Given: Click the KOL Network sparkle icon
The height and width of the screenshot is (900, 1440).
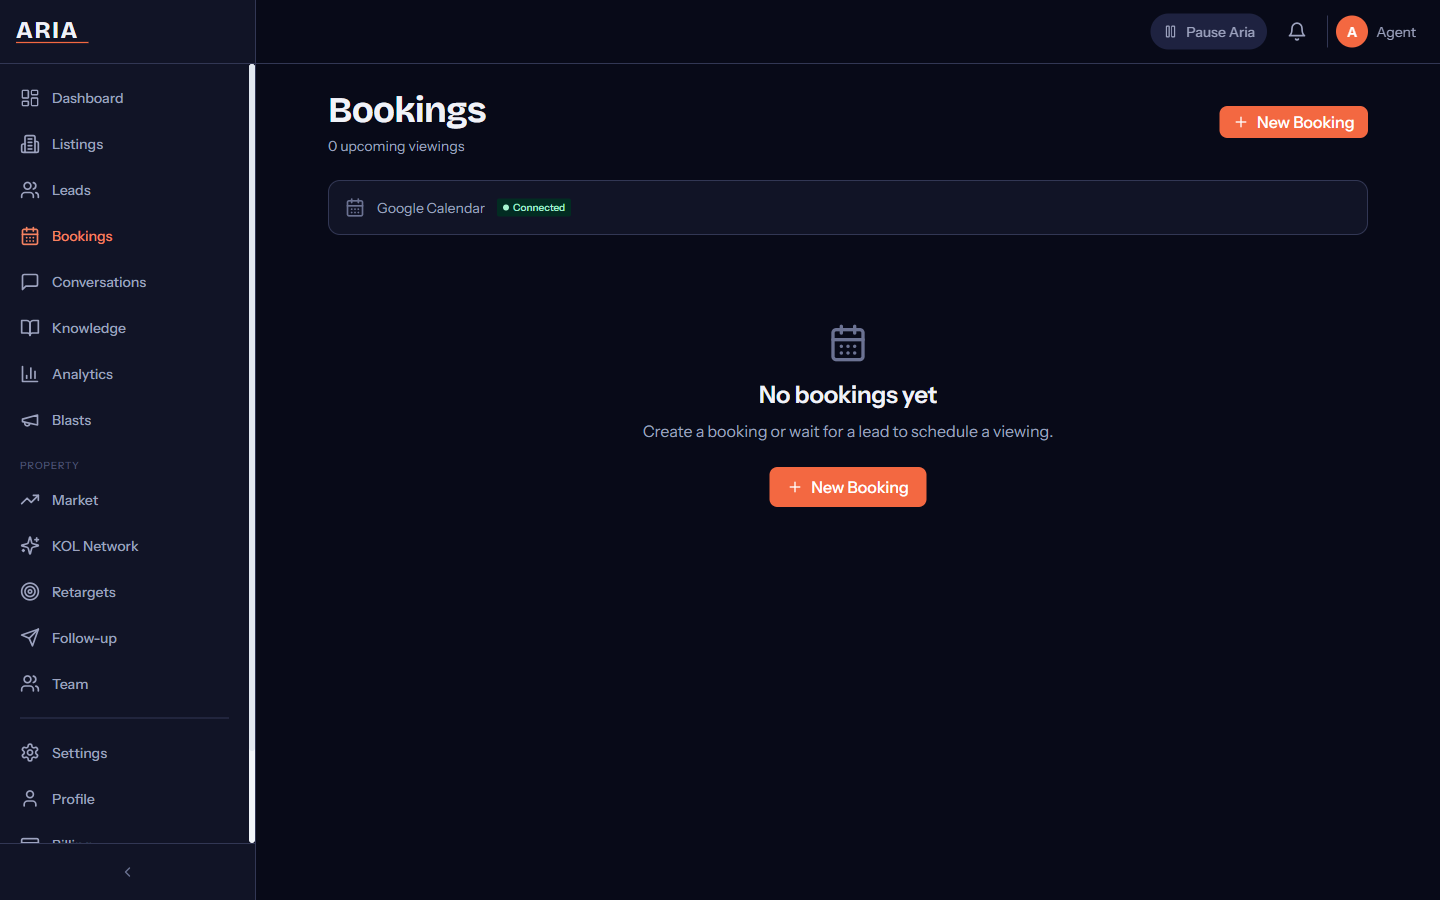Looking at the screenshot, I should tap(29, 545).
